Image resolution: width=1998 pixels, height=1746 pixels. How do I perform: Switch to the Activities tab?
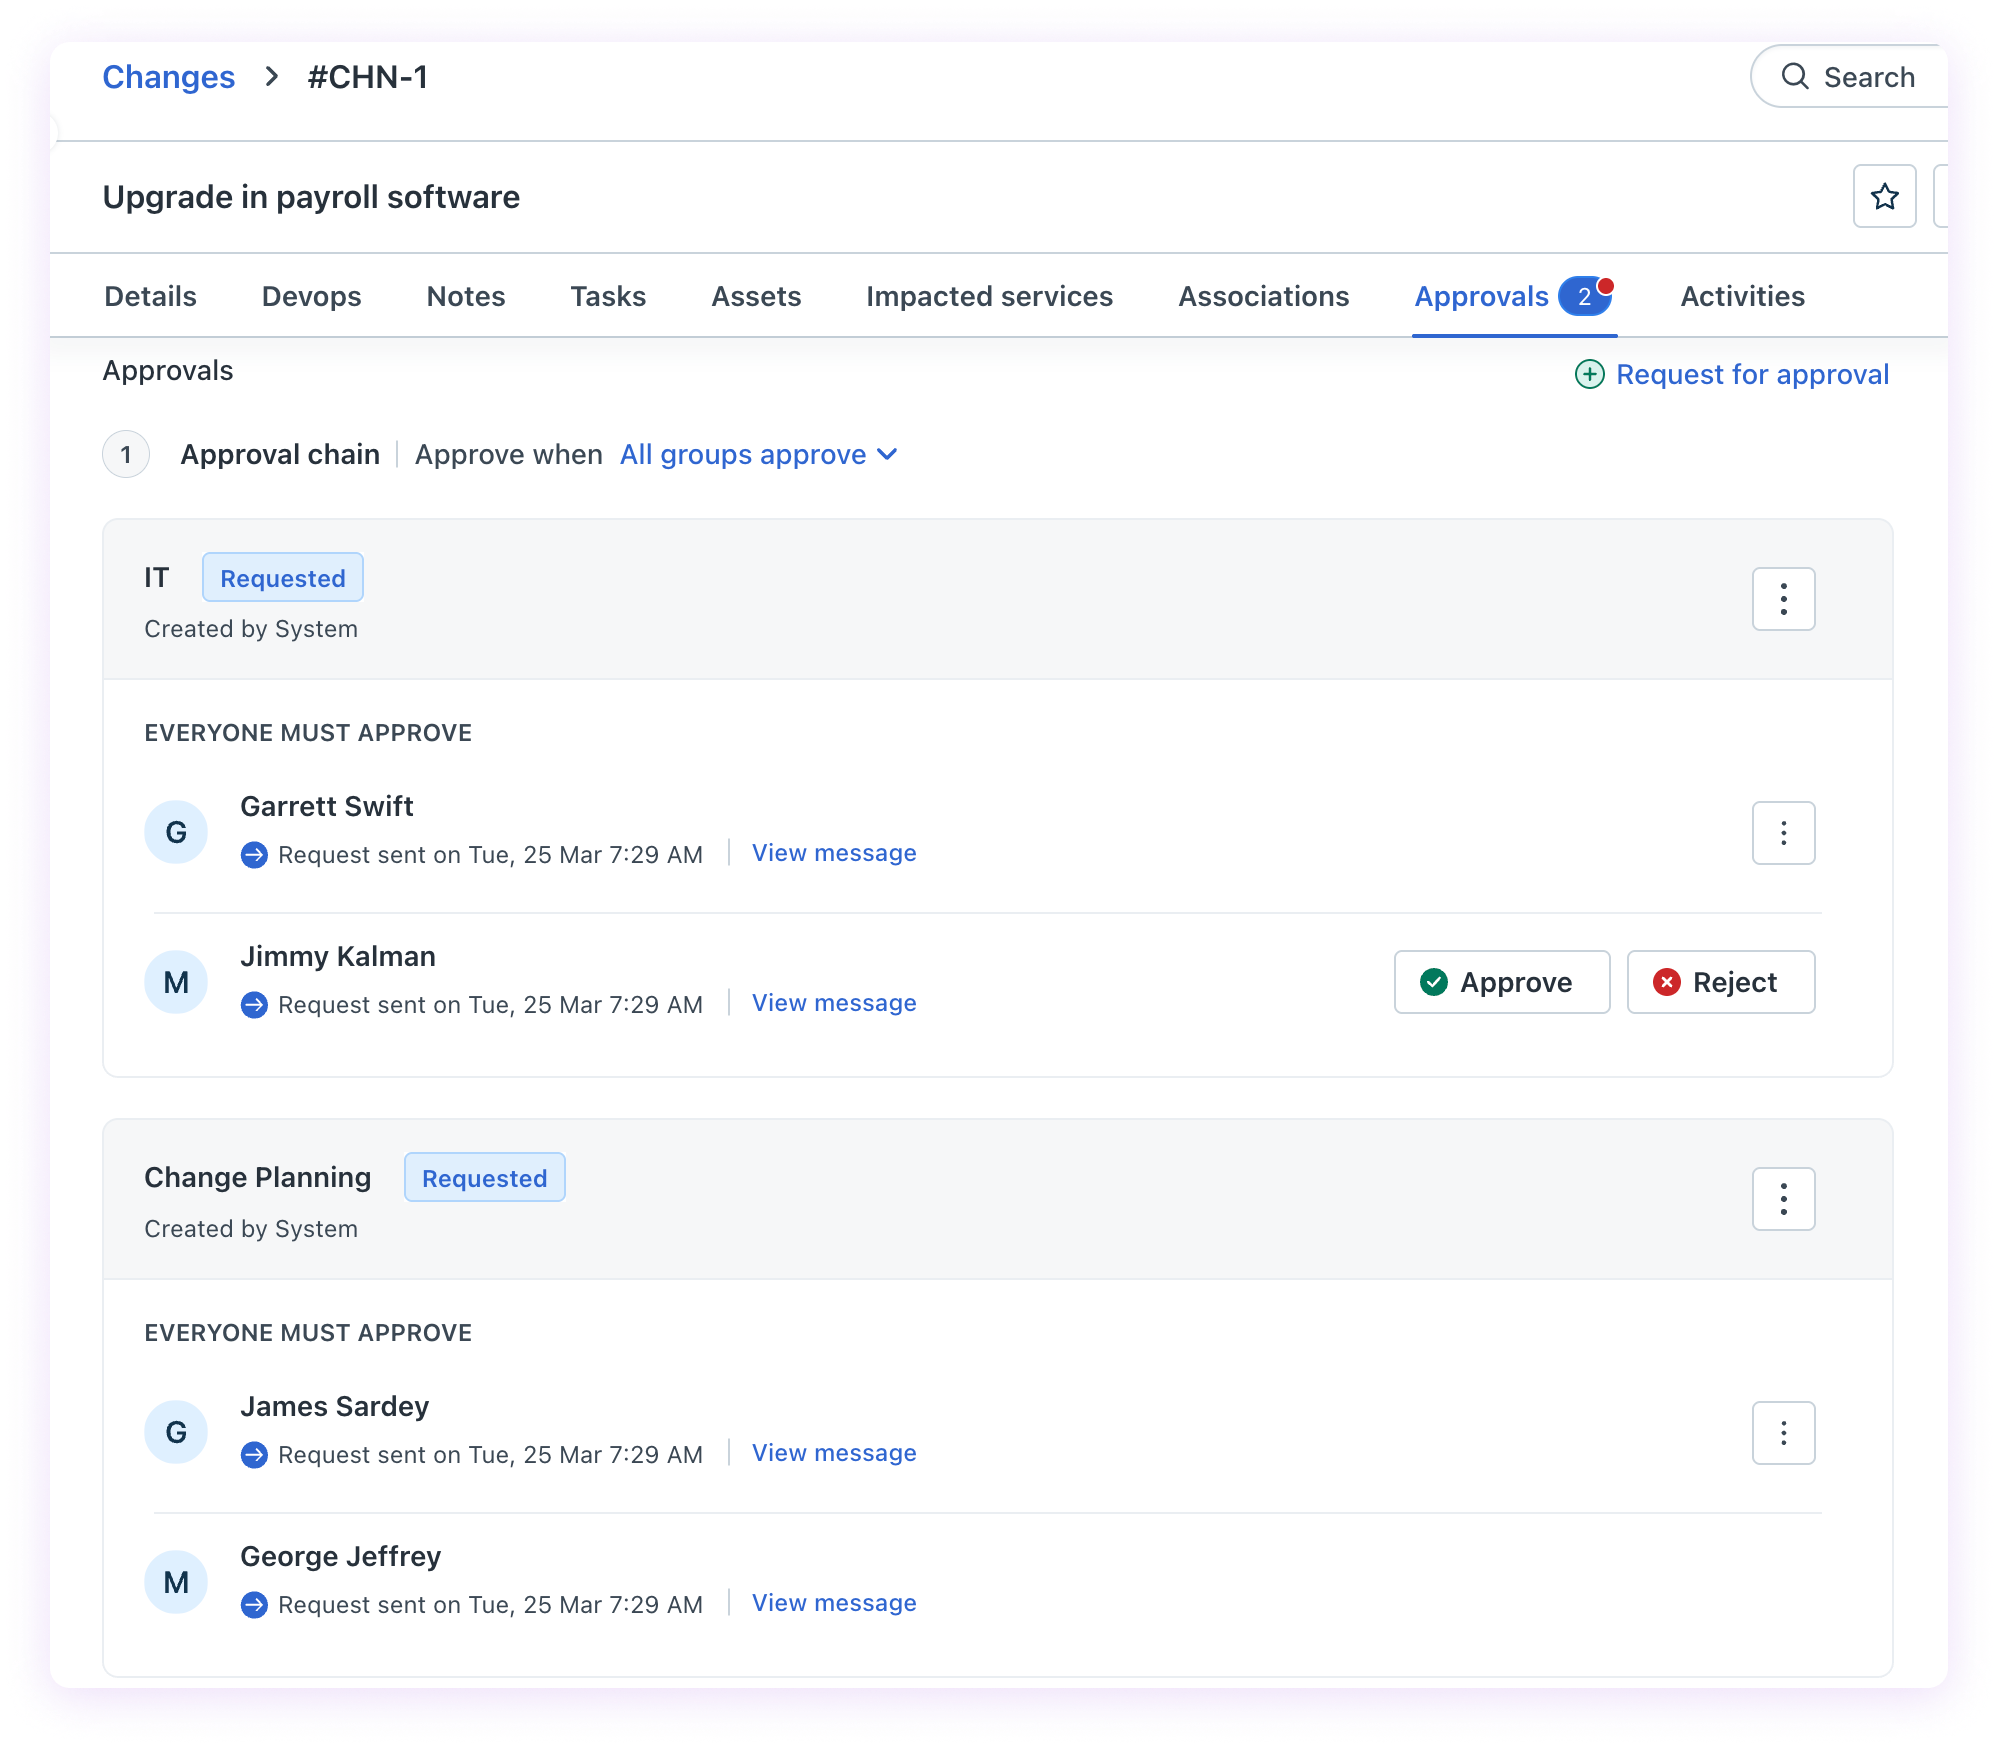click(1742, 297)
